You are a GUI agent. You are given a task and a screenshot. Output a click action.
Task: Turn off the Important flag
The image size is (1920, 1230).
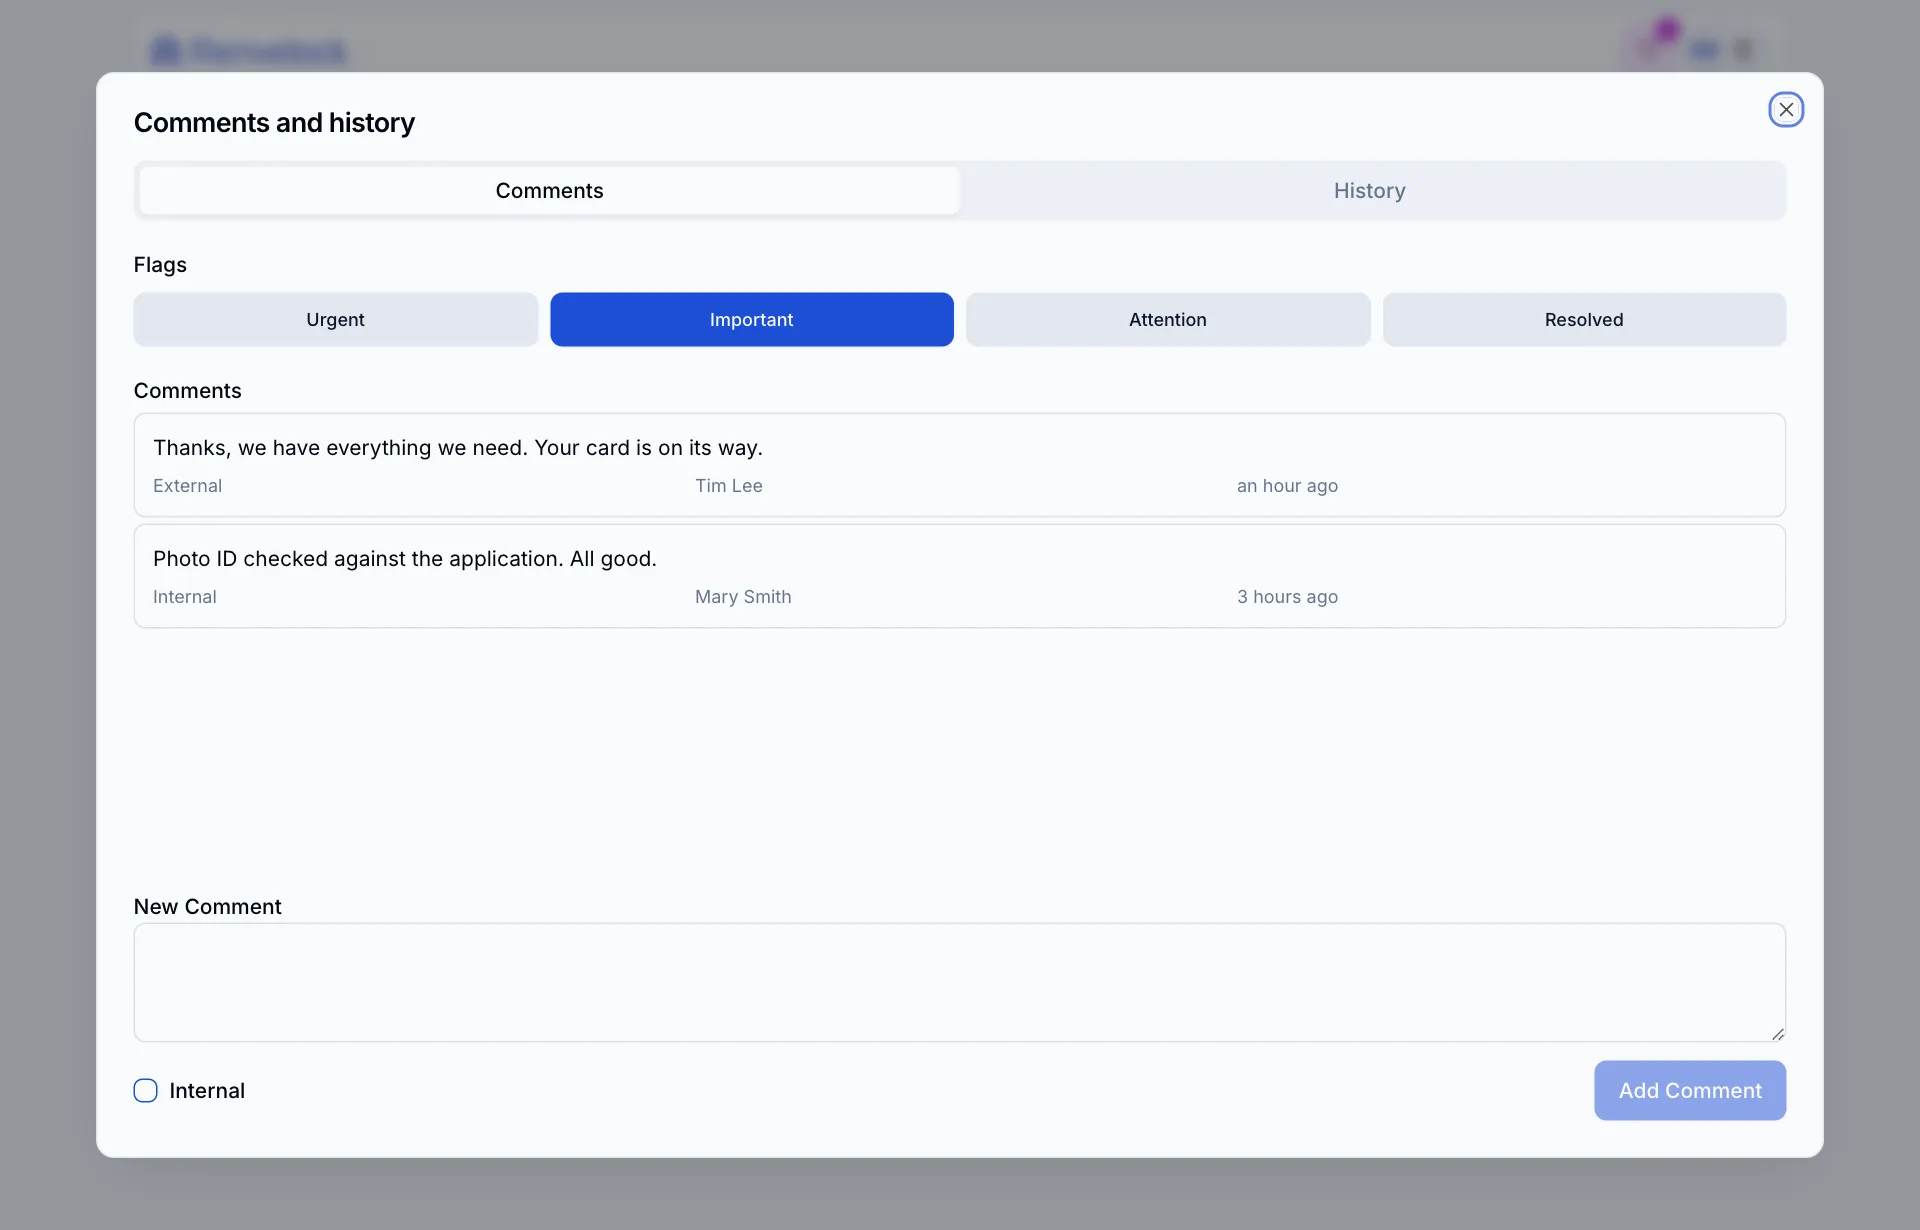coord(751,320)
